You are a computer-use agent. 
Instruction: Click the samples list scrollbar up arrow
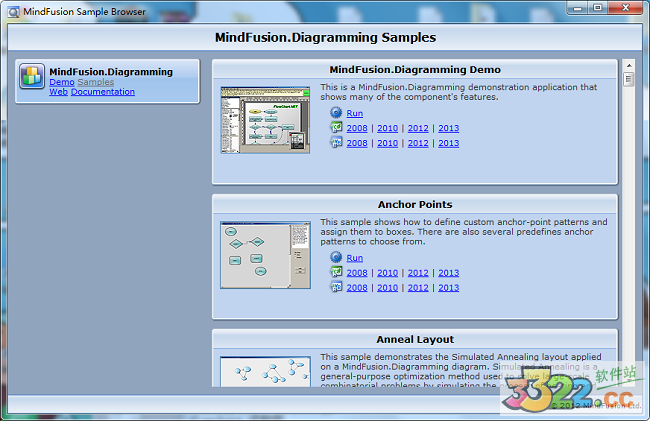[629, 65]
